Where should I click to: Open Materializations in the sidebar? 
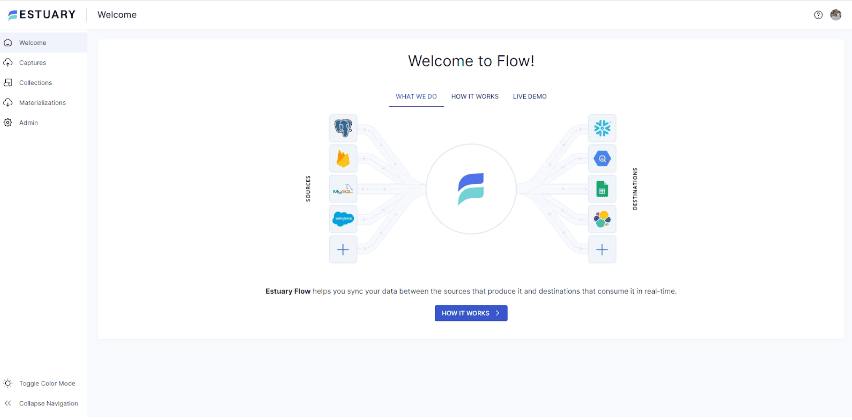coord(43,103)
